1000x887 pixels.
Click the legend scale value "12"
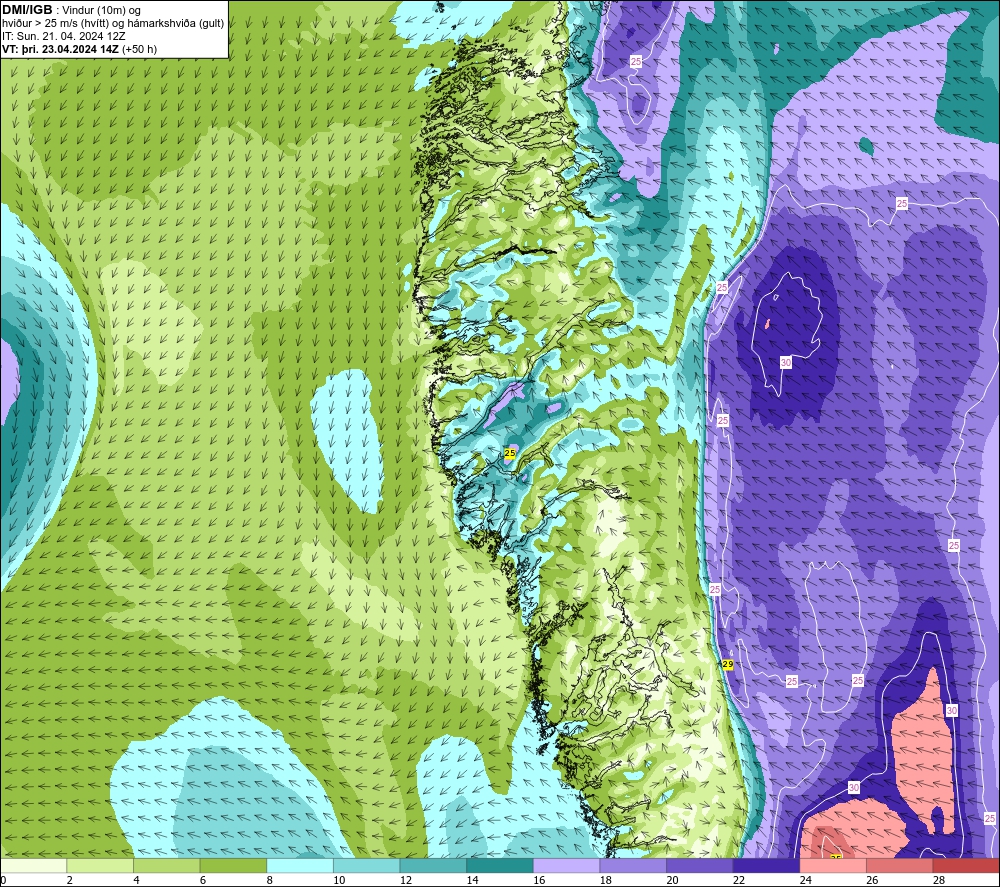406,880
